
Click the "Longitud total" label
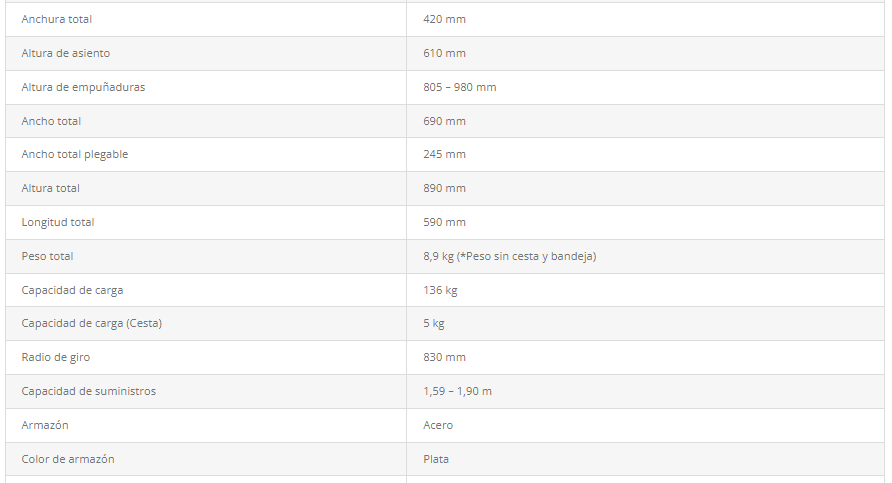click(x=57, y=222)
